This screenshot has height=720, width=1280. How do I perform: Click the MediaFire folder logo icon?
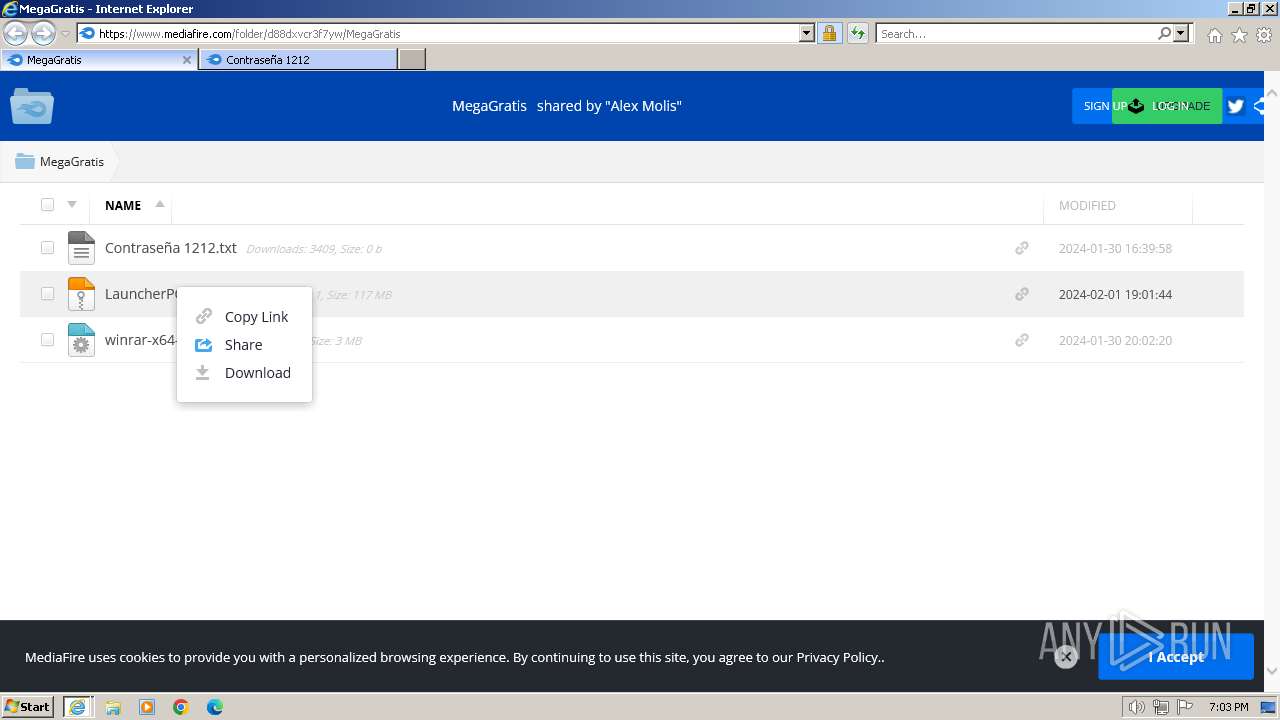coord(32,106)
